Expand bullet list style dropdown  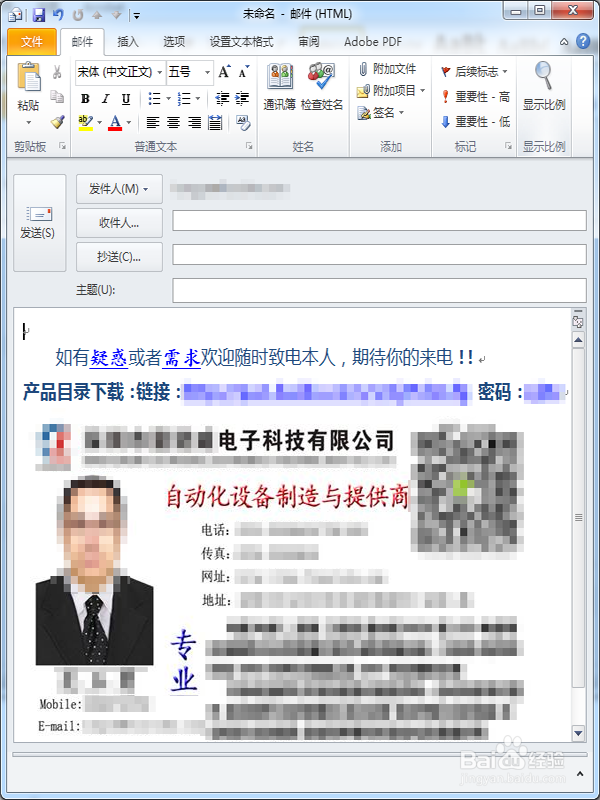coord(167,98)
